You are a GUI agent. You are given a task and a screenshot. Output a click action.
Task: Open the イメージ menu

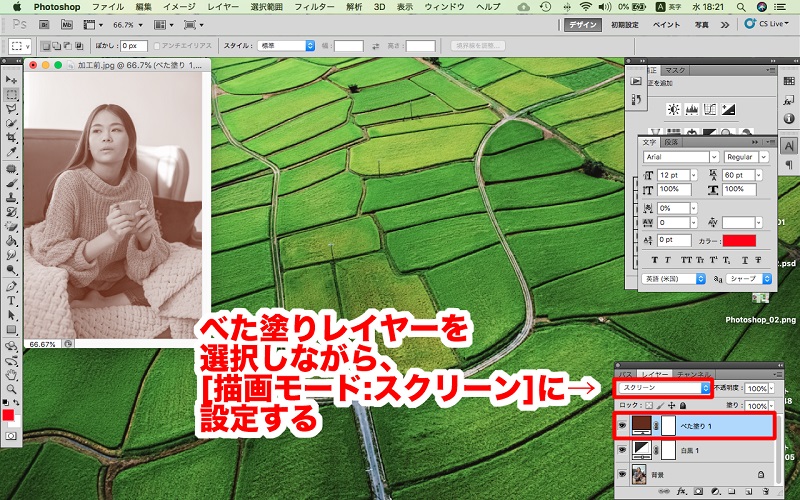pyautogui.click(x=179, y=7)
